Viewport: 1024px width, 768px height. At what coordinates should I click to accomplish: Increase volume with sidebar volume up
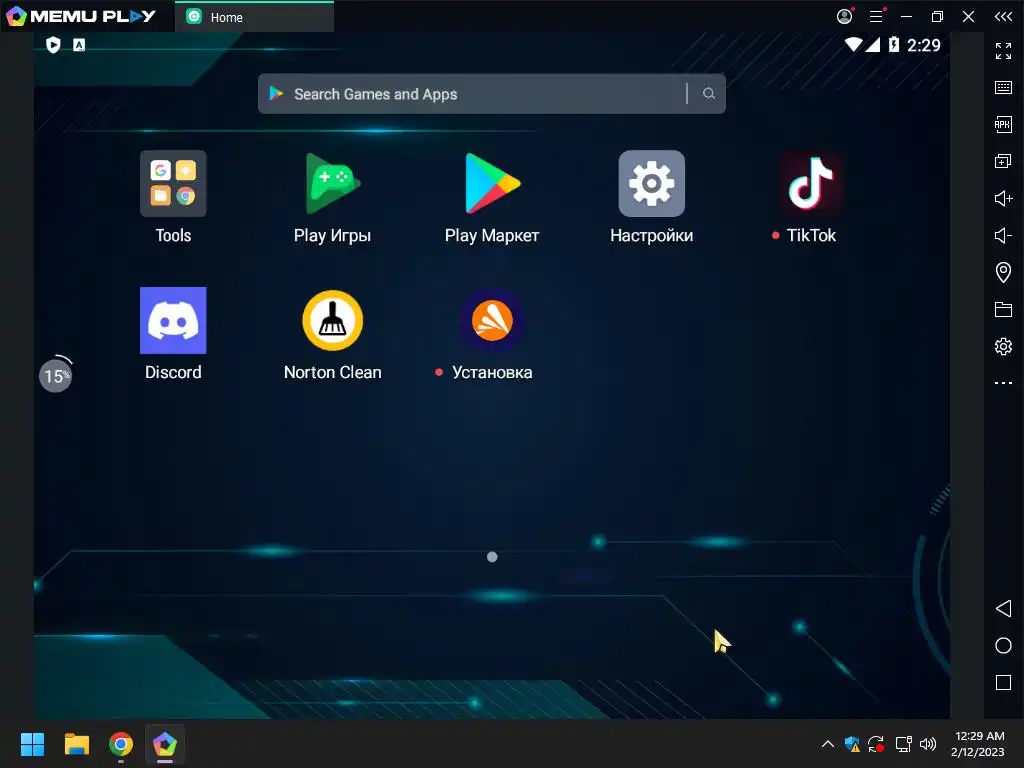click(1003, 198)
